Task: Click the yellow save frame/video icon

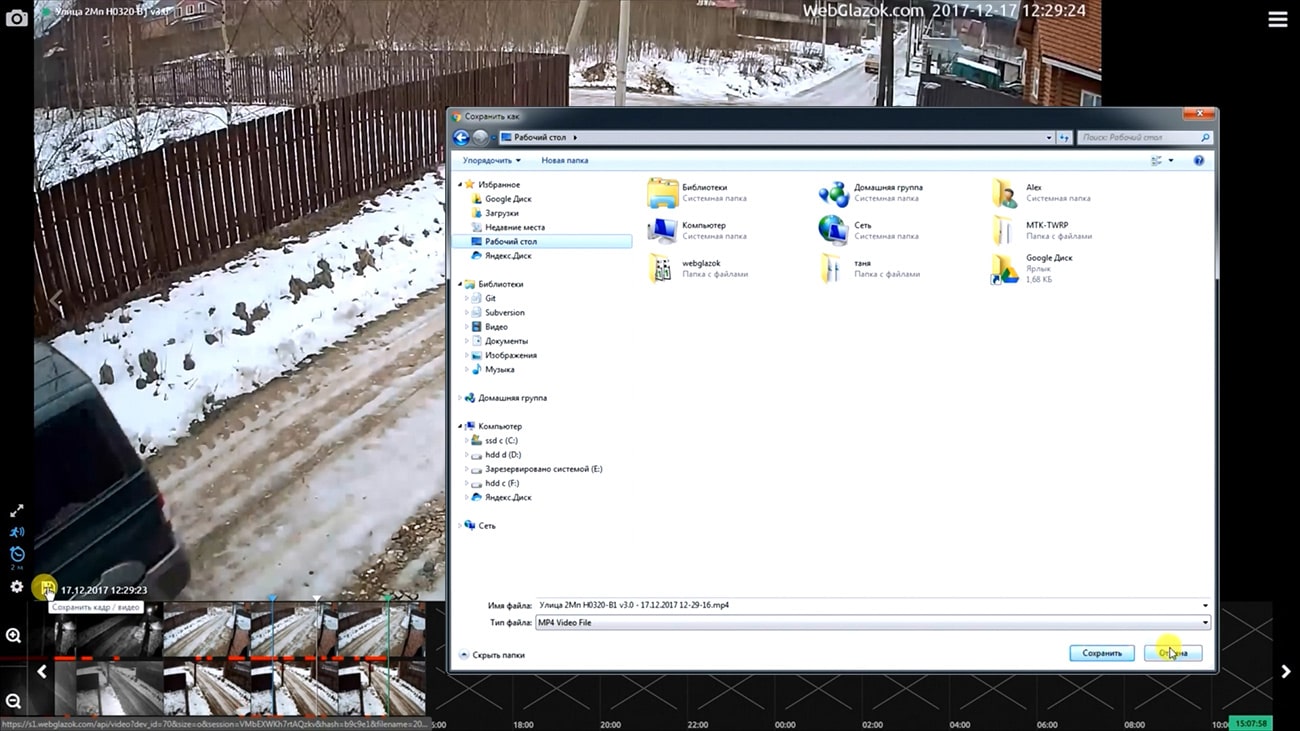Action: pyautogui.click(x=46, y=589)
